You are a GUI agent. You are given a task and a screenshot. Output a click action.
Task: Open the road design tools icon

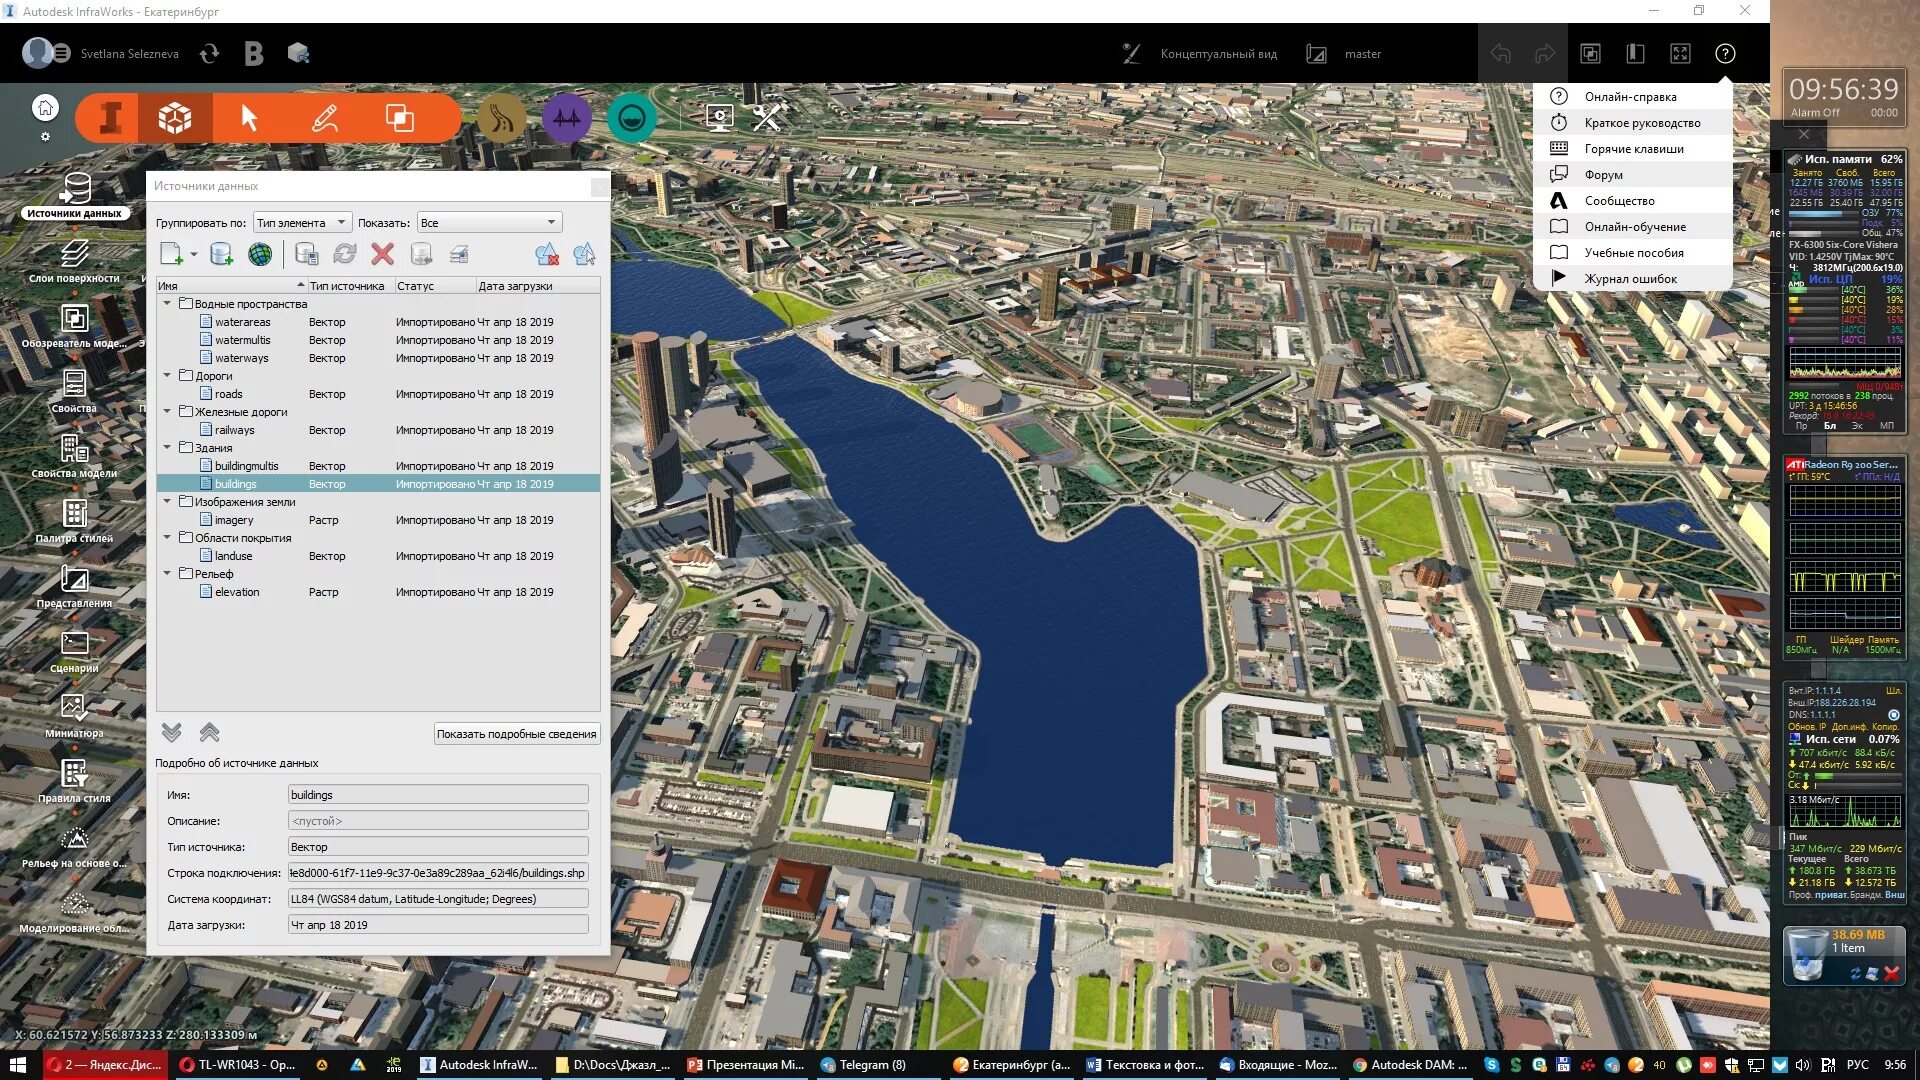click(501, 119)
